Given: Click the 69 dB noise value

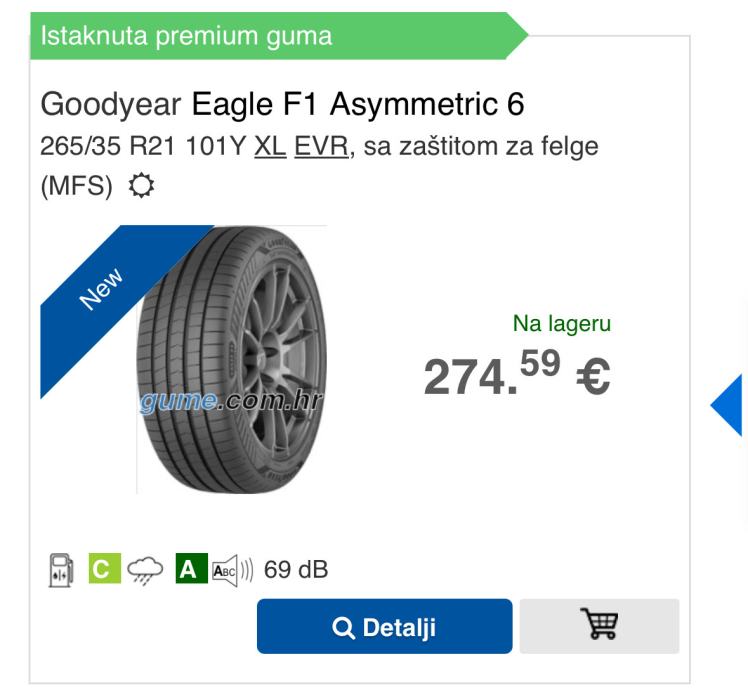Looking at the screenshot, I should [x=296, y=570].
